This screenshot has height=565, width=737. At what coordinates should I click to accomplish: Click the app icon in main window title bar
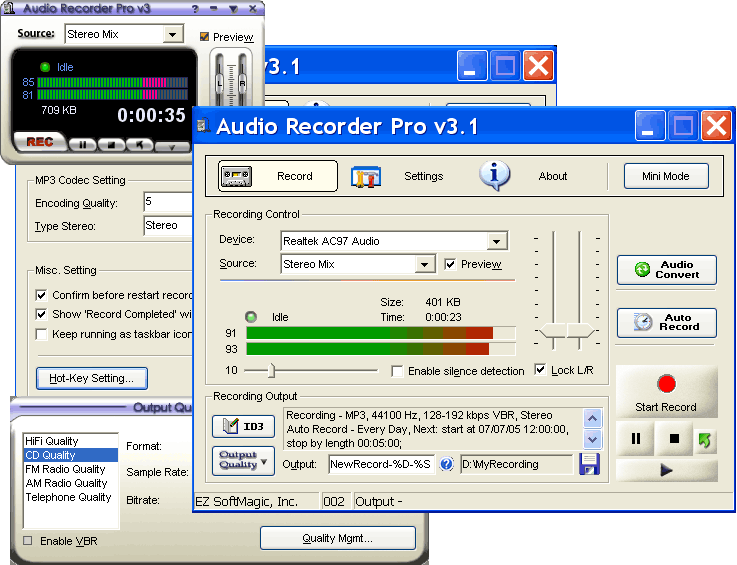[203, 126]
